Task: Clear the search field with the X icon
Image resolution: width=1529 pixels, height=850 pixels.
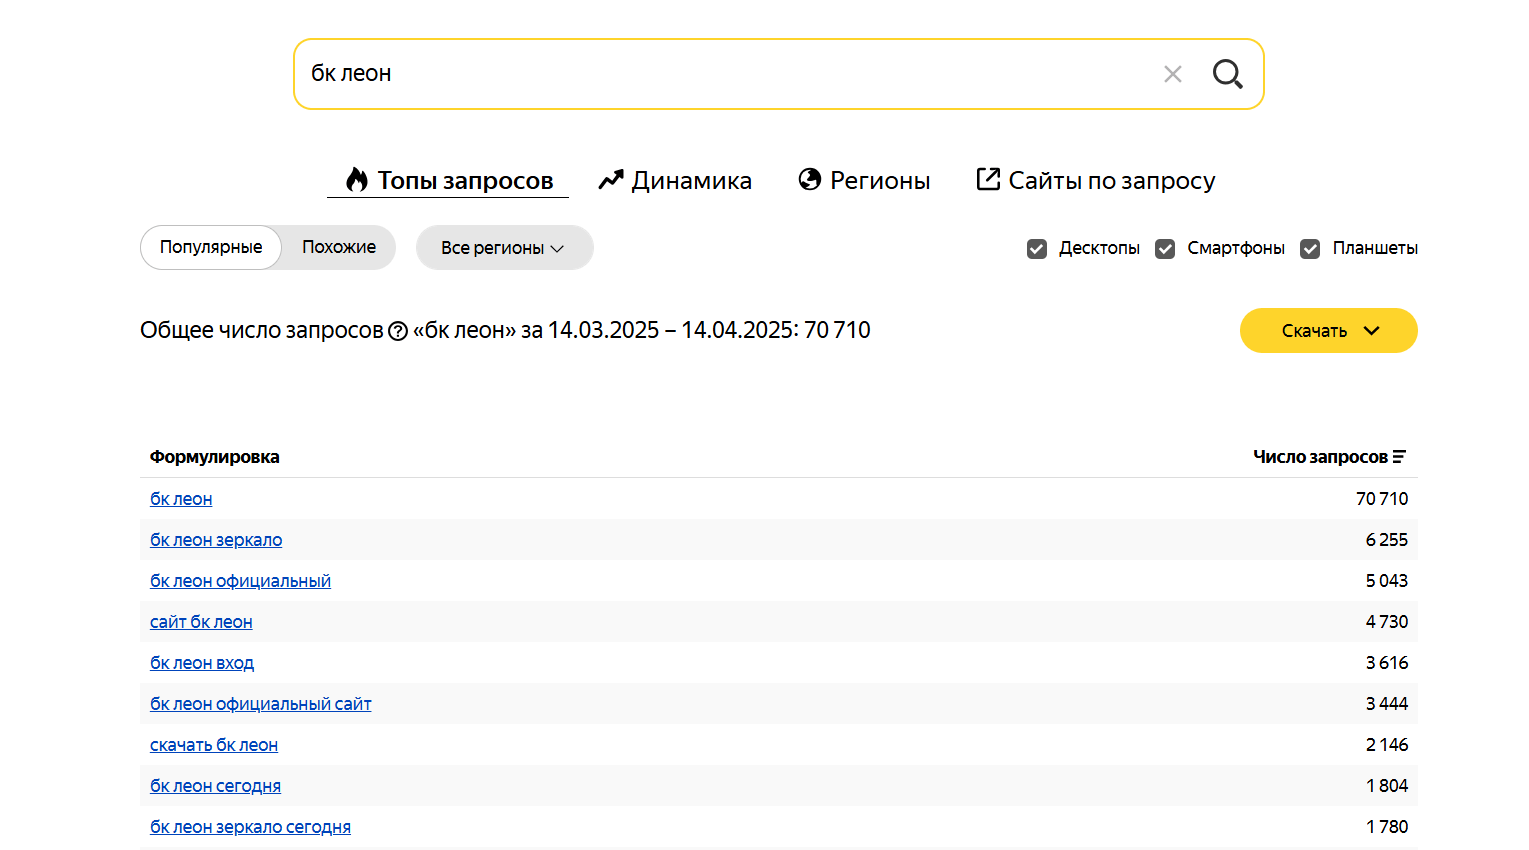Action: click(1173, 74)
